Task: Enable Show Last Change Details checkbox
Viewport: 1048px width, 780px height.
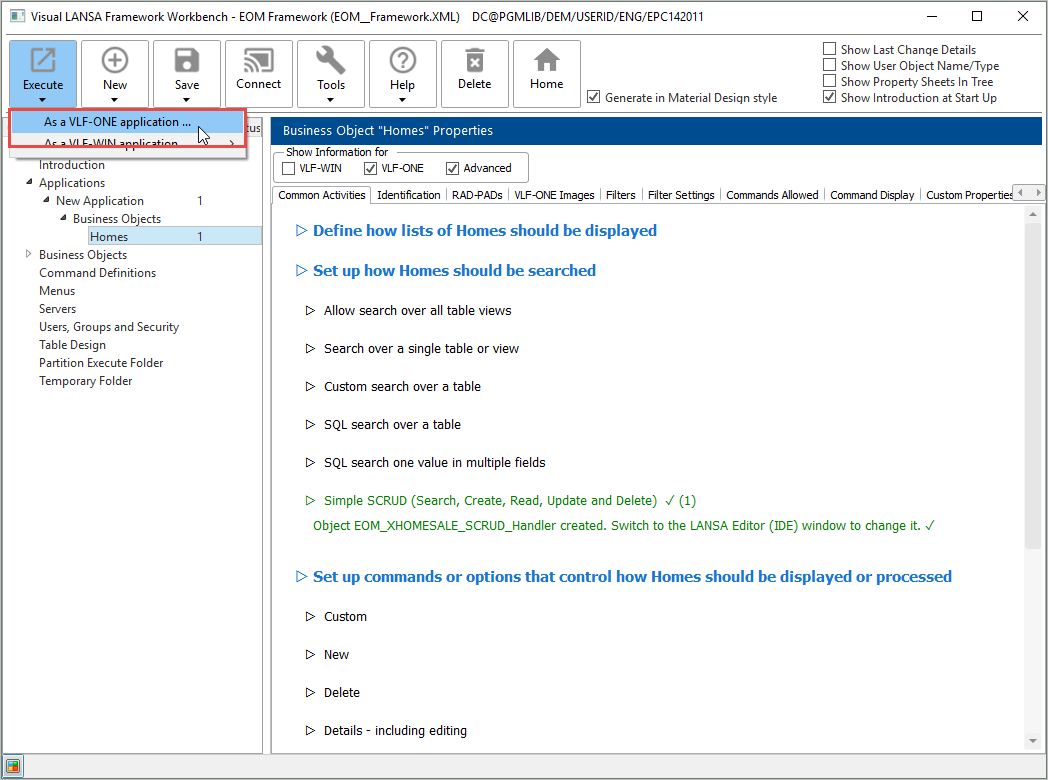Action: pyautogui.click(x=830, y=49)
